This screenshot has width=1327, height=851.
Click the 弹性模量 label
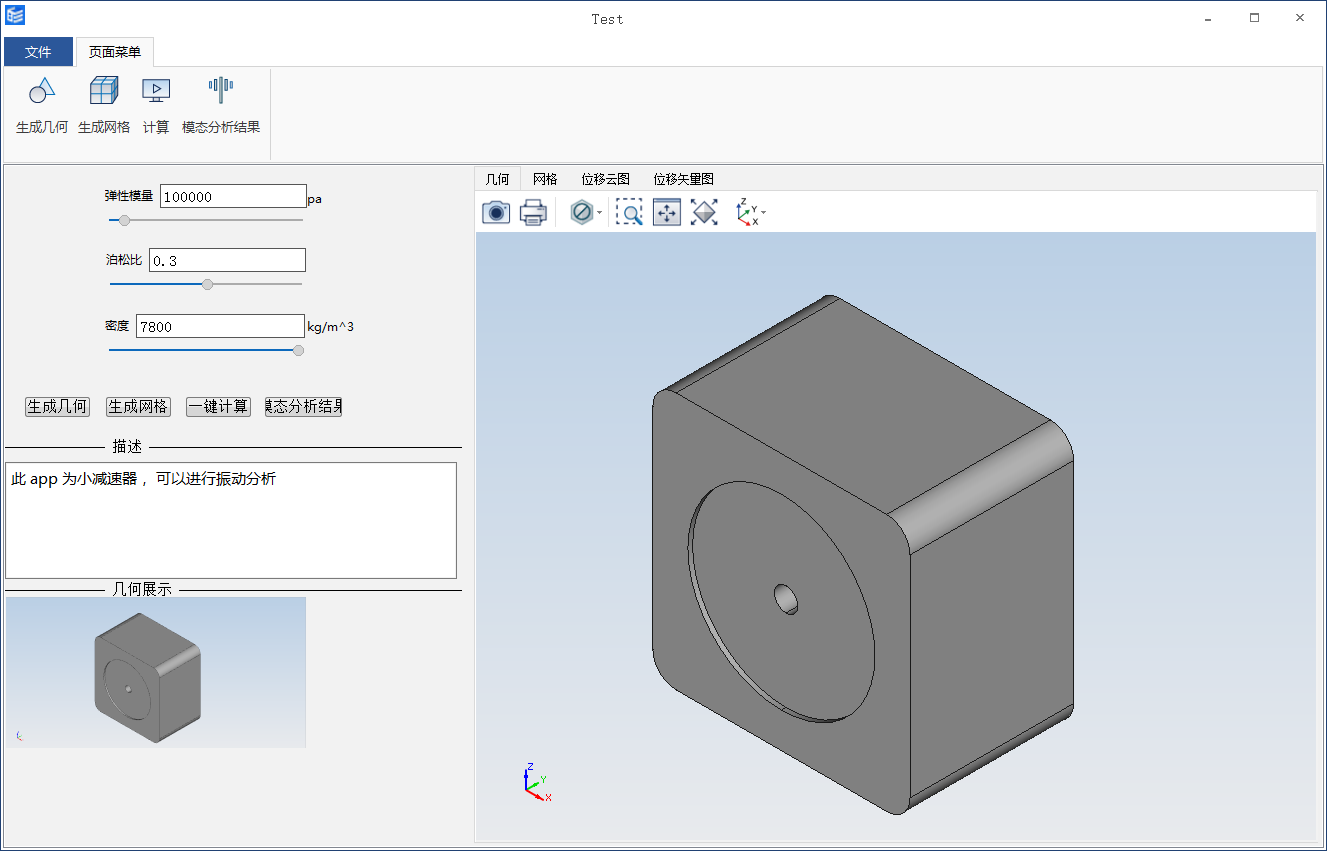pos(129,197)
